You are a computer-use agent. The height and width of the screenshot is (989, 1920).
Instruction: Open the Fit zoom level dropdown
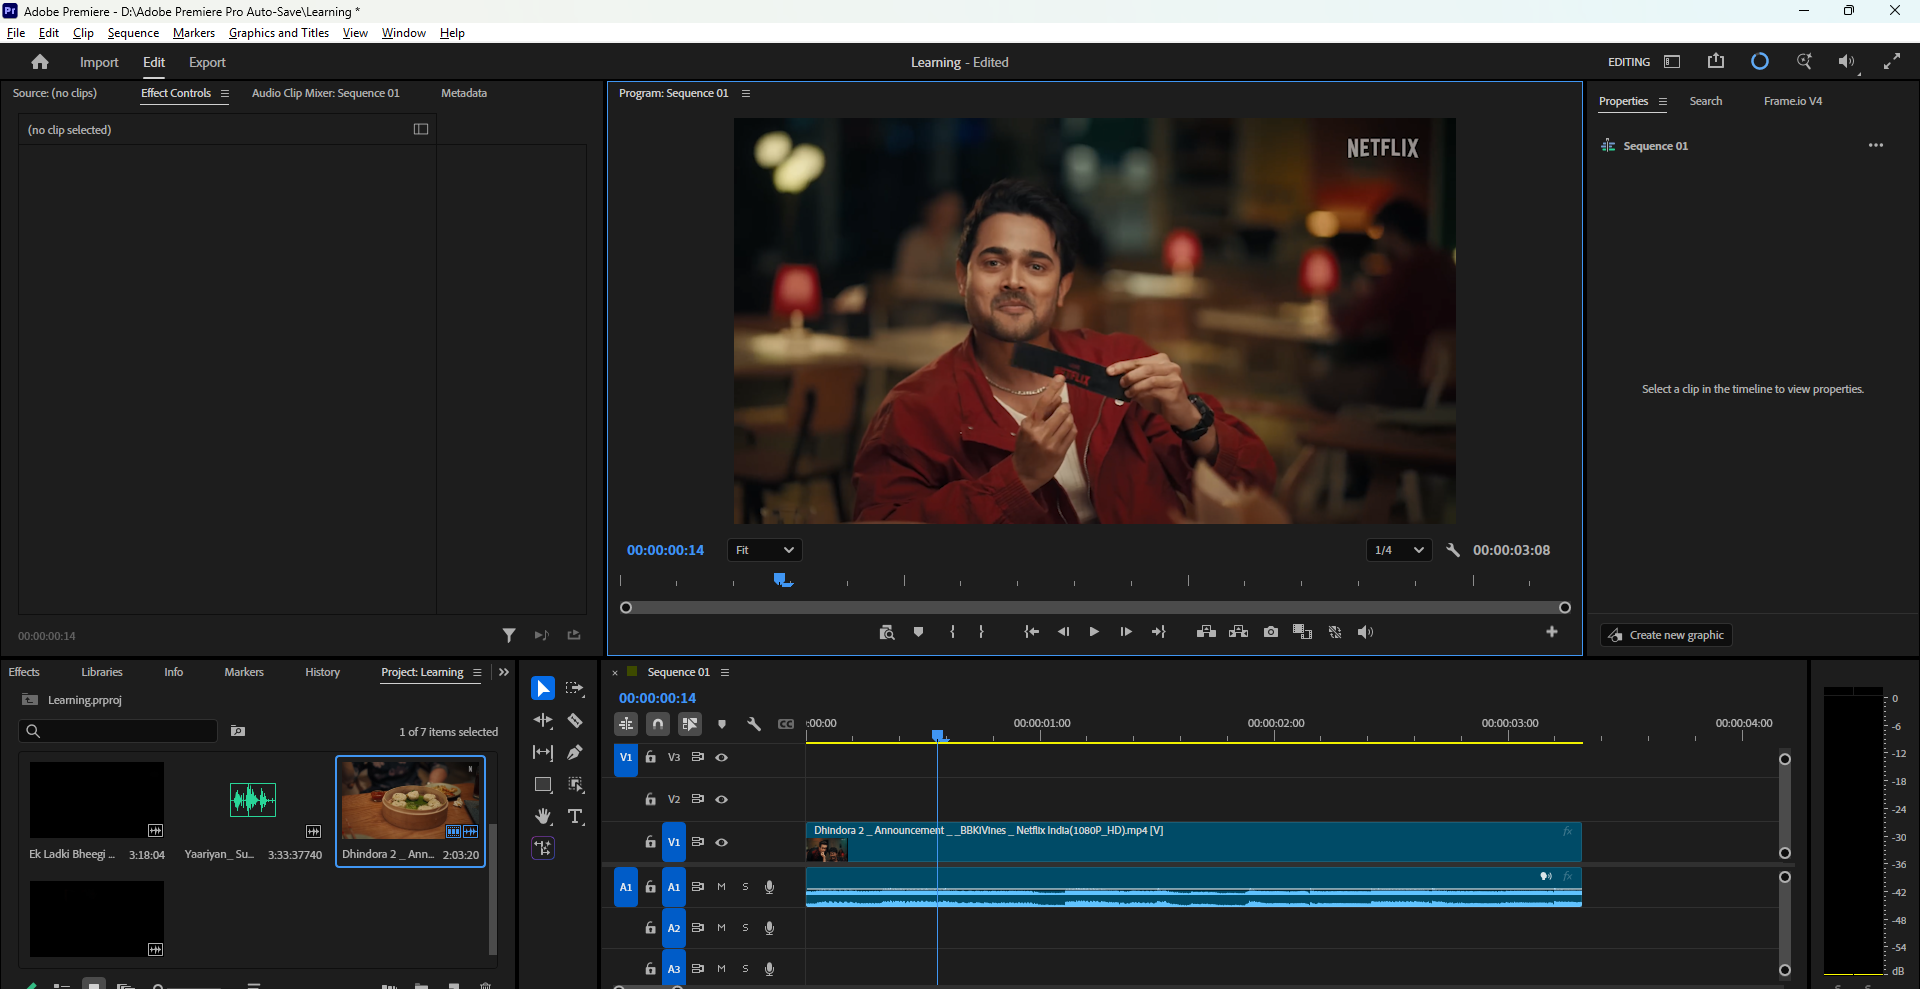pyautogui.click(x=765, y=550)
